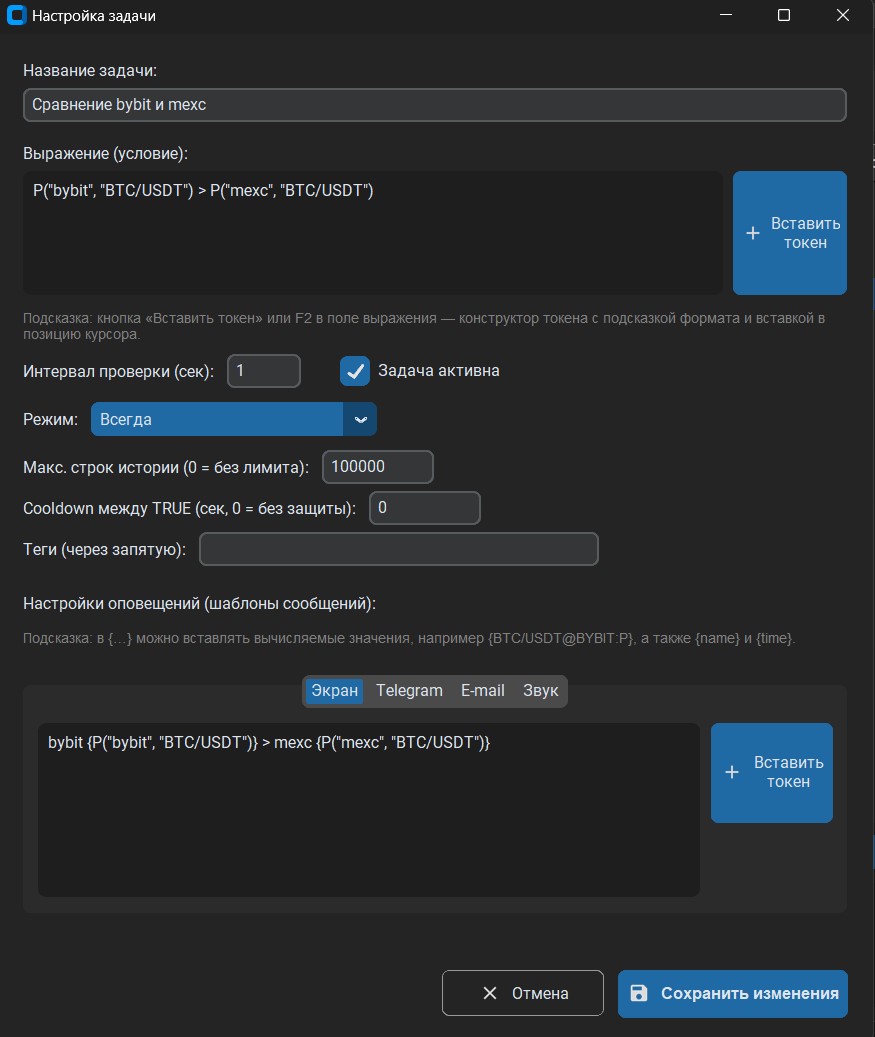Click Вставить токен next to expression field
The height and width of the screenshot is (1037, 875).
click(790, 233)
